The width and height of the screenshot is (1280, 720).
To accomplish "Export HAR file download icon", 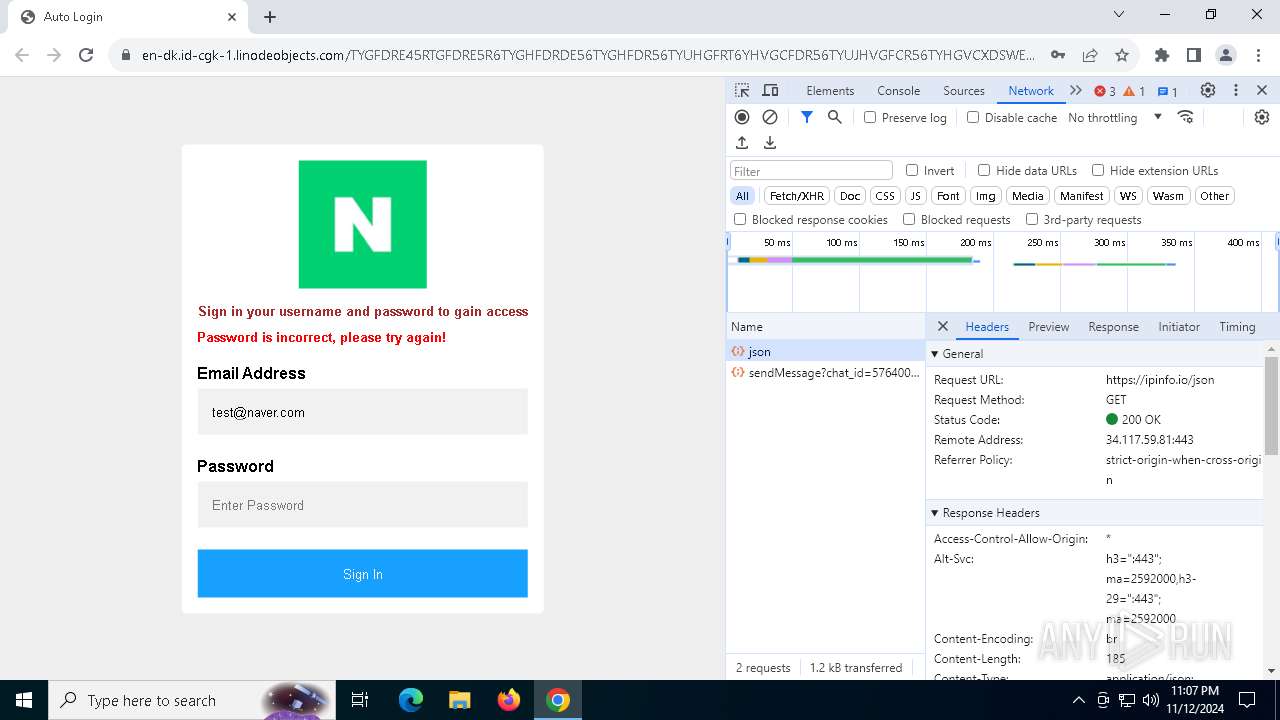I will [x=770, y=143].
